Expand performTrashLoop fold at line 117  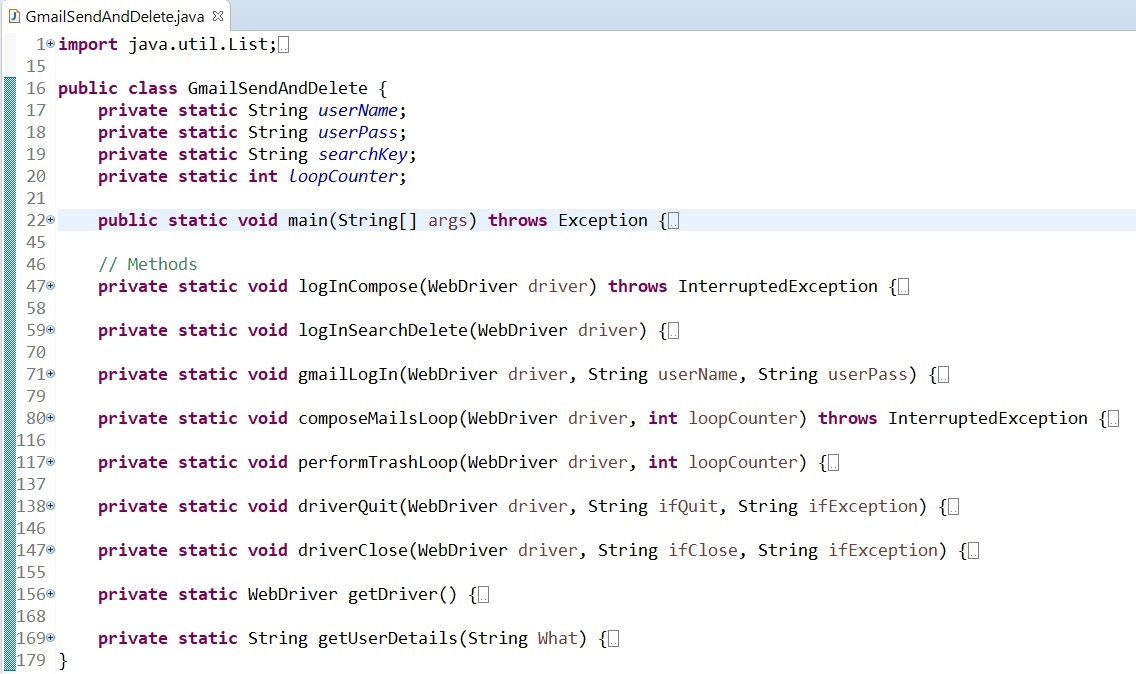(50, 462)
